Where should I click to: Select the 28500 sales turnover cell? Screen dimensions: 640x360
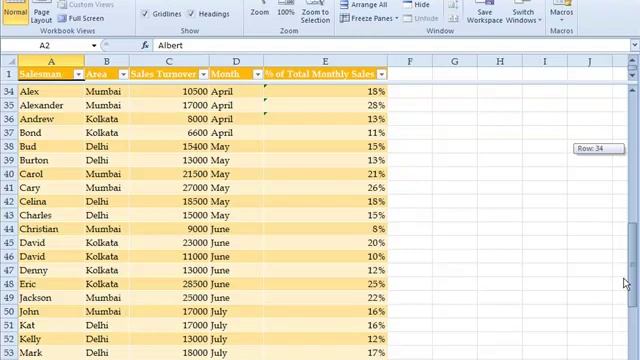coord(169,284)
